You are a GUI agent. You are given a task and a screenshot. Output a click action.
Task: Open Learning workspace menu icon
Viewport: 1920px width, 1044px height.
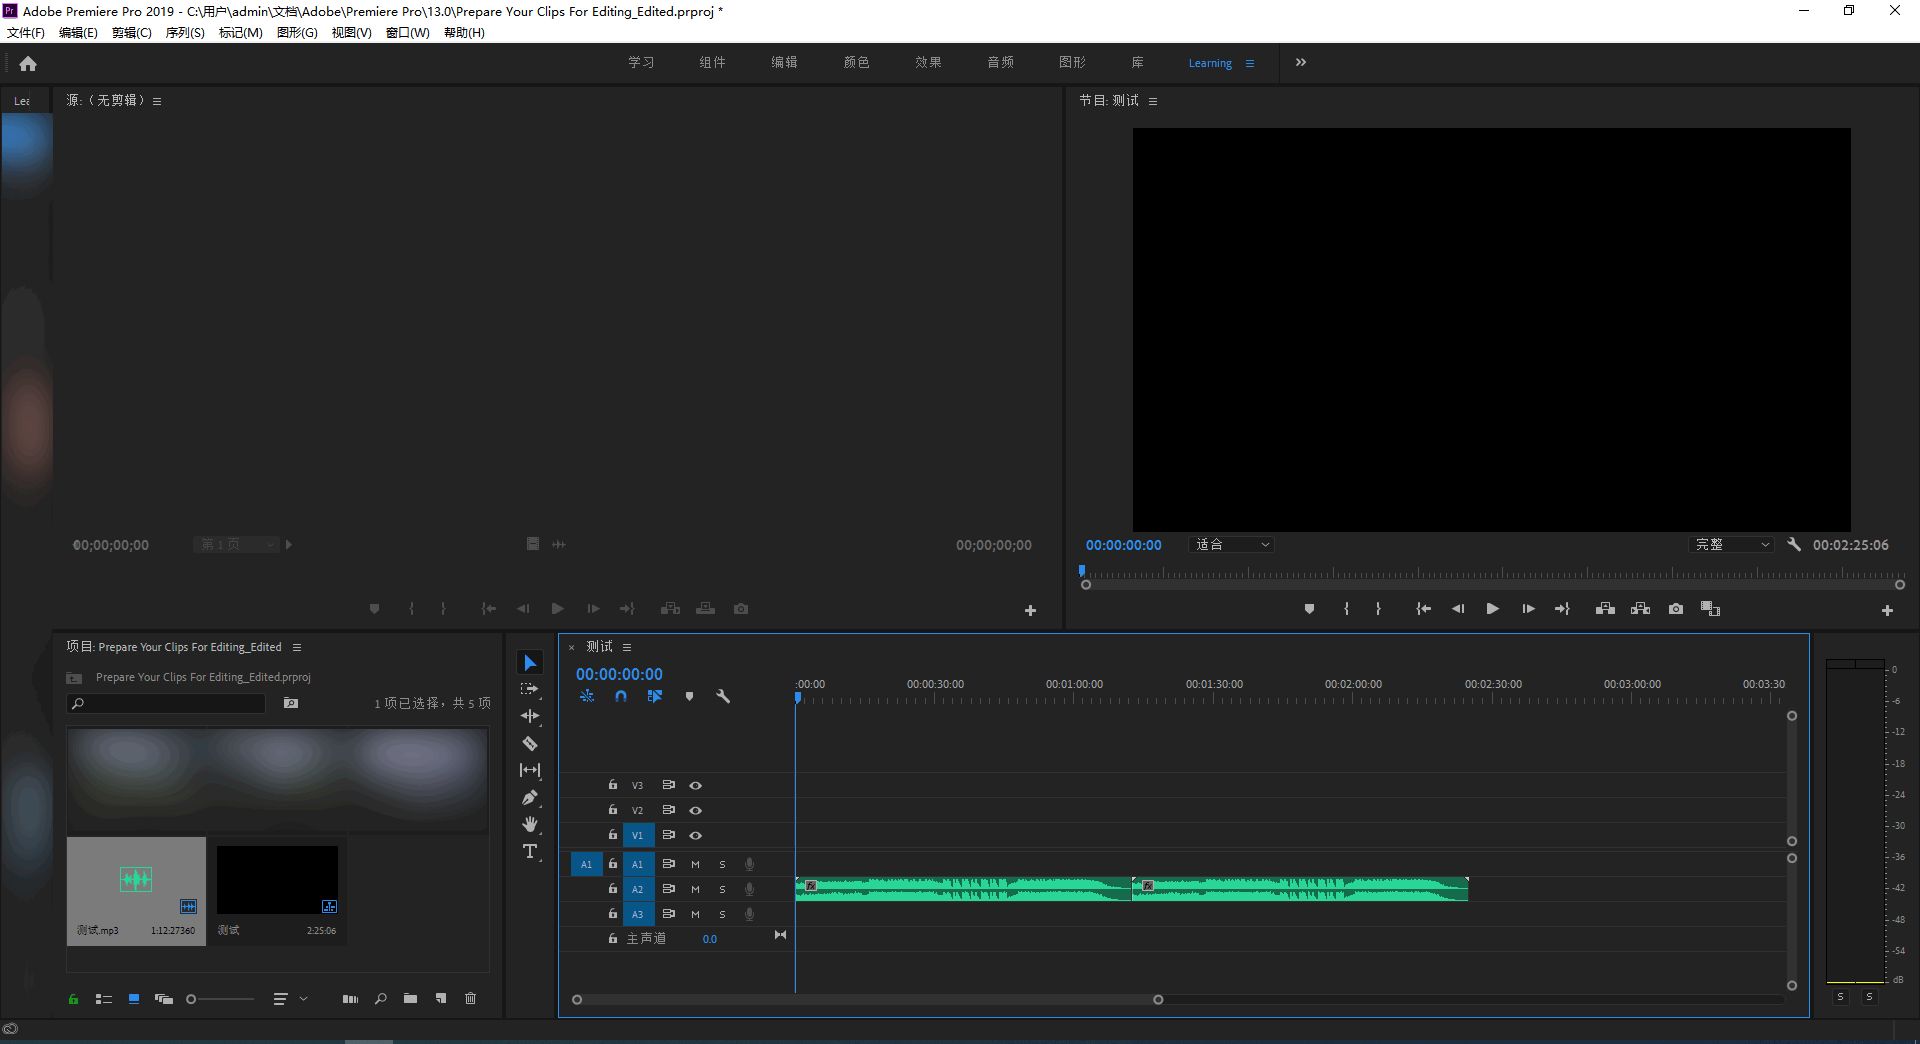(x=1250, y=63)
